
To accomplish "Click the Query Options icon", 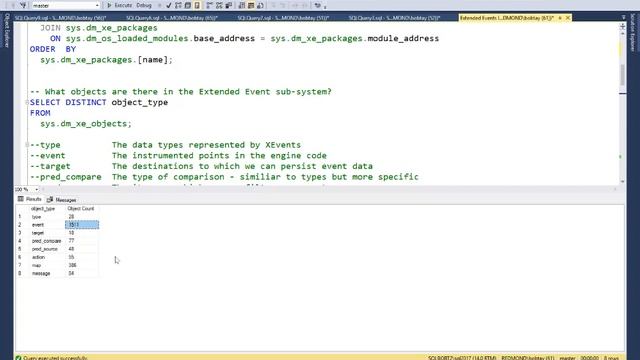I will [188, 5].
